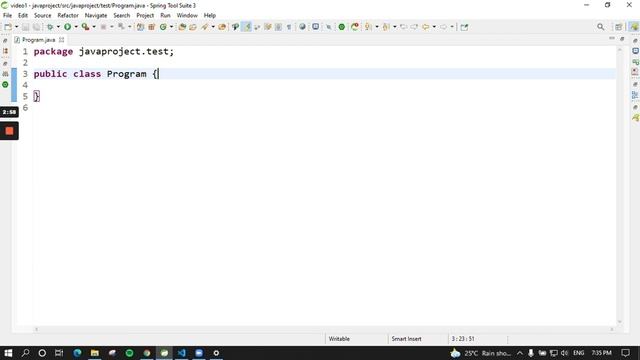Minimize the editor area
The width and height of the screenshot is (640, 360).
pyautogui.click(x=611, y=39)
